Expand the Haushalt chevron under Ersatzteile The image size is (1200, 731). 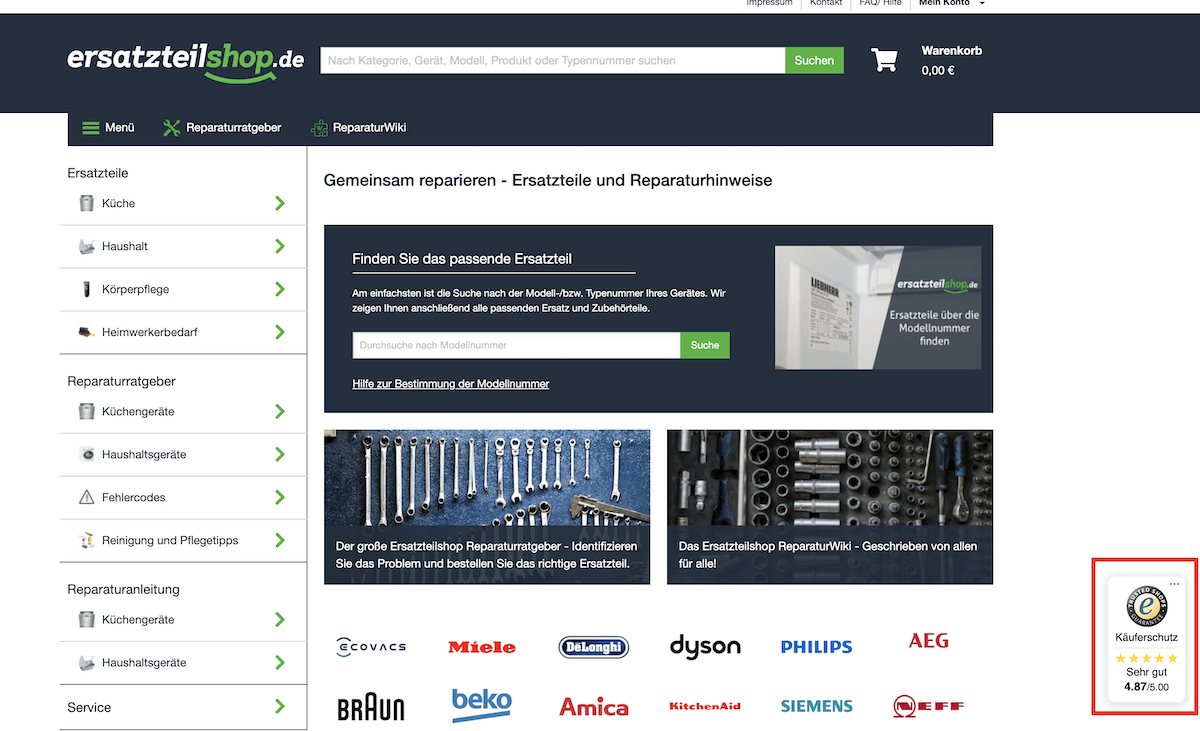click(x=280, y=246)
